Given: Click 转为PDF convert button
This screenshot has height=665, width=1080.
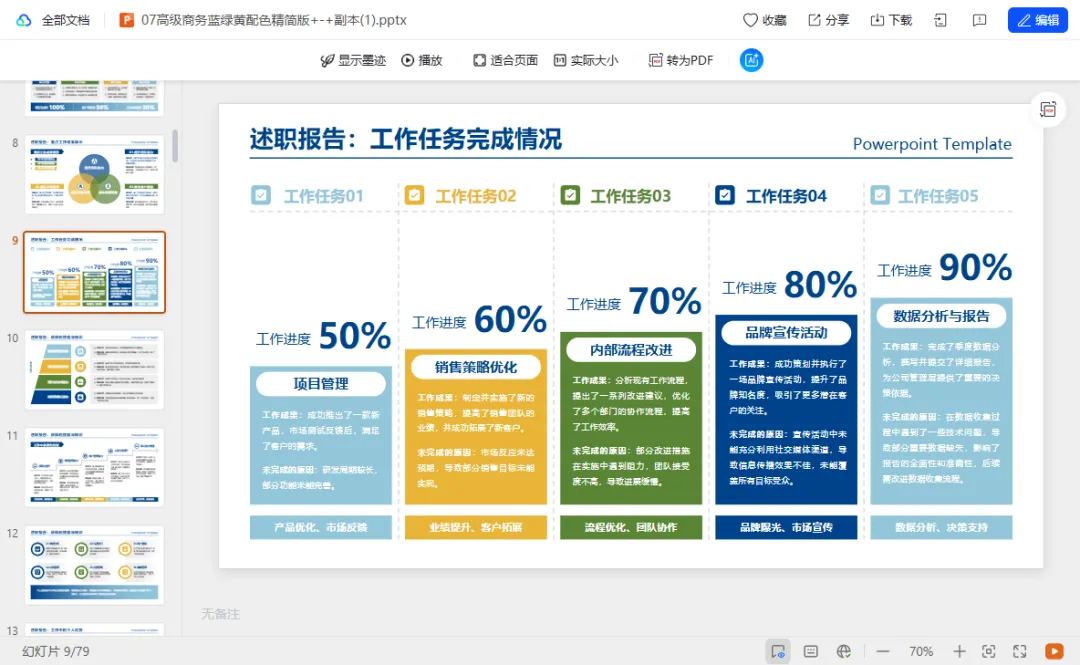Looking at the screenshot, I should pyautogui.click(x=681, y=60).
